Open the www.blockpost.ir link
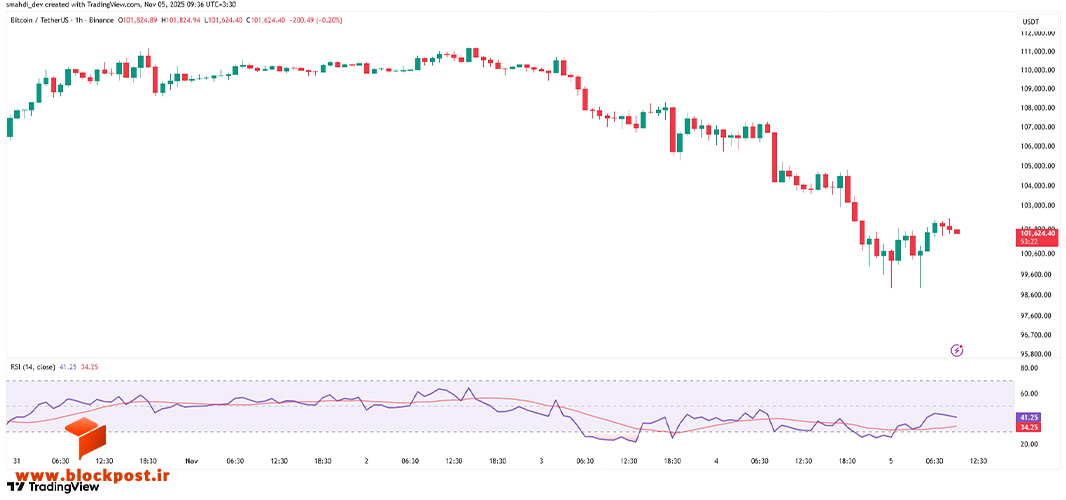The height and width of the screenshot is (500, 1066). [86, 471]
